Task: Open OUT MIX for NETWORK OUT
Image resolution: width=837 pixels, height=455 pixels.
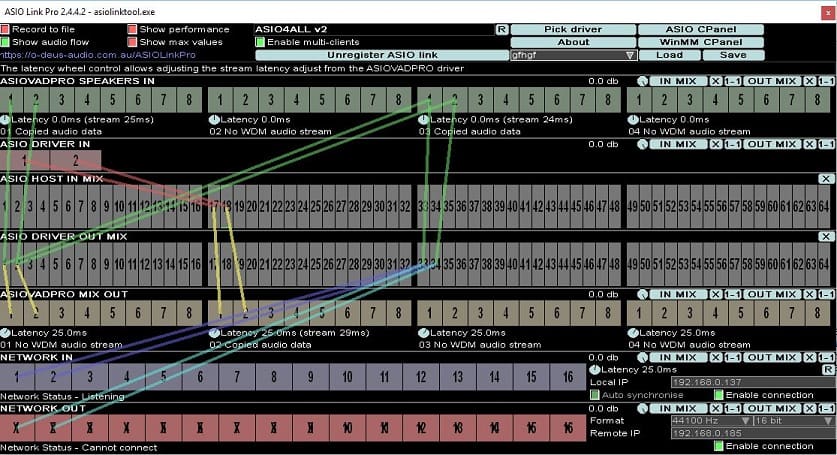Action: click(x=772, y=409)
